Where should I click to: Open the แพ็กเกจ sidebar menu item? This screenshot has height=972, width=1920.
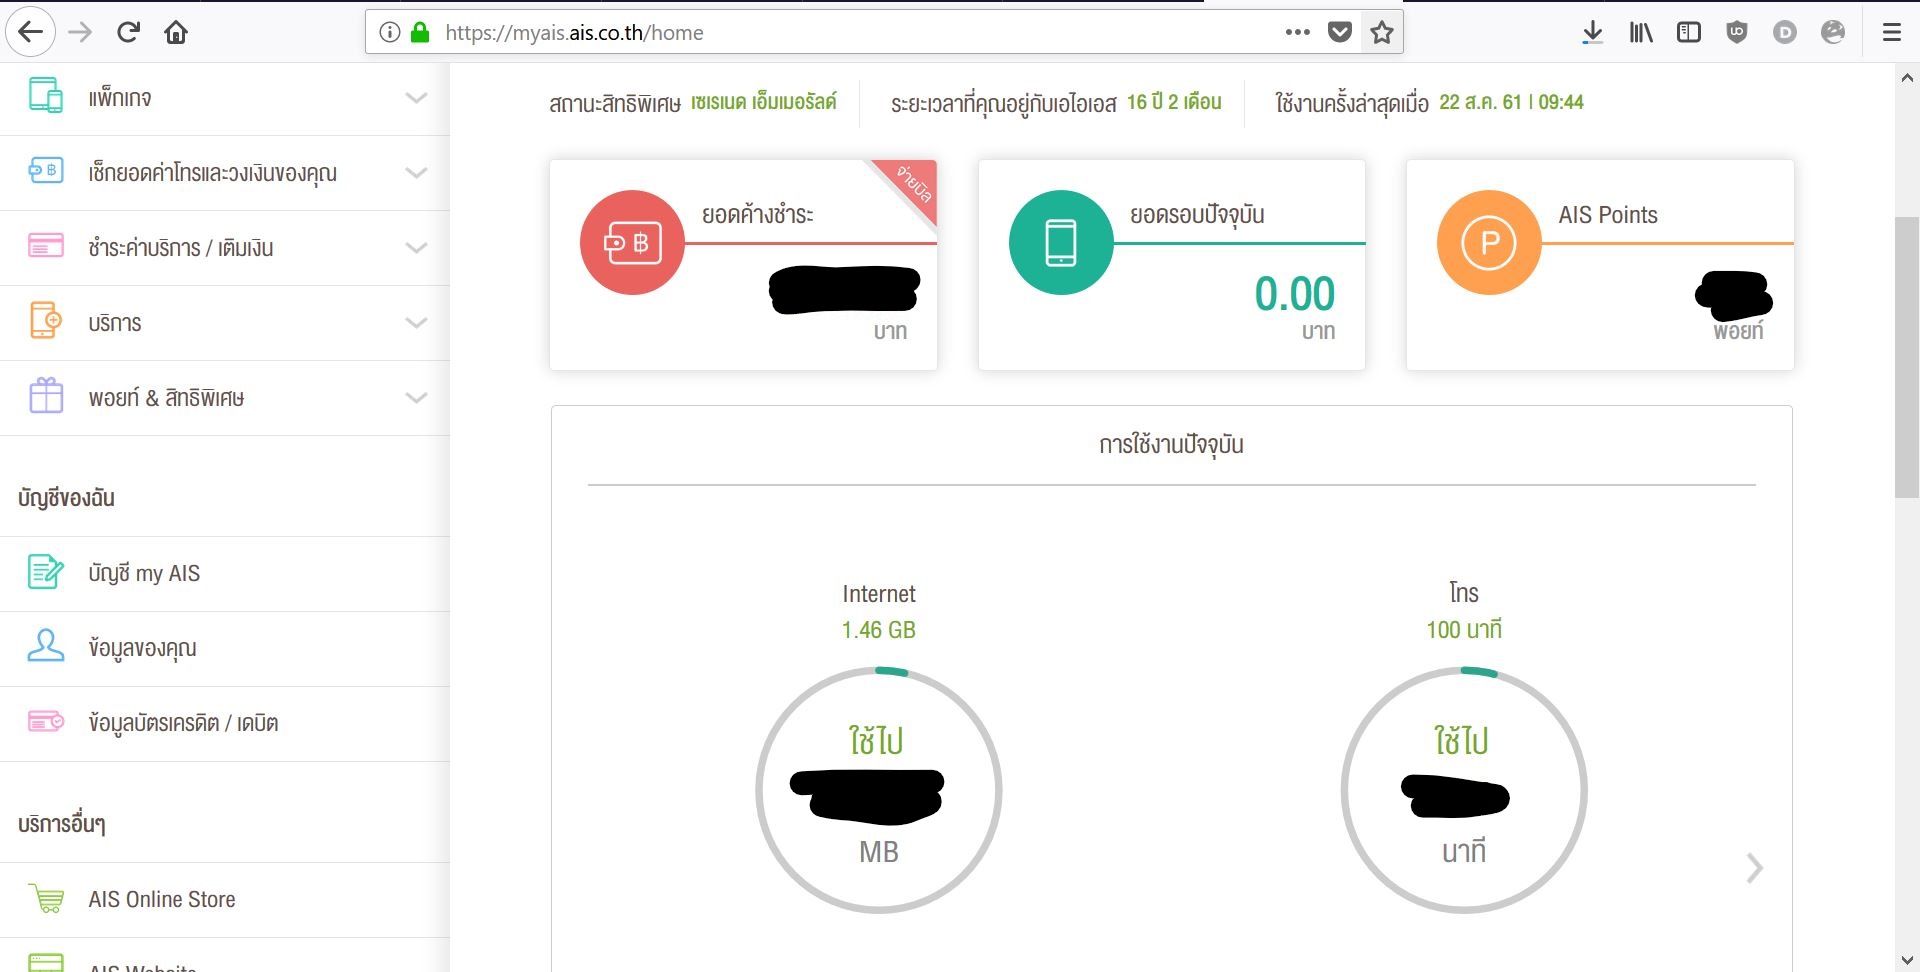[225, 98]
